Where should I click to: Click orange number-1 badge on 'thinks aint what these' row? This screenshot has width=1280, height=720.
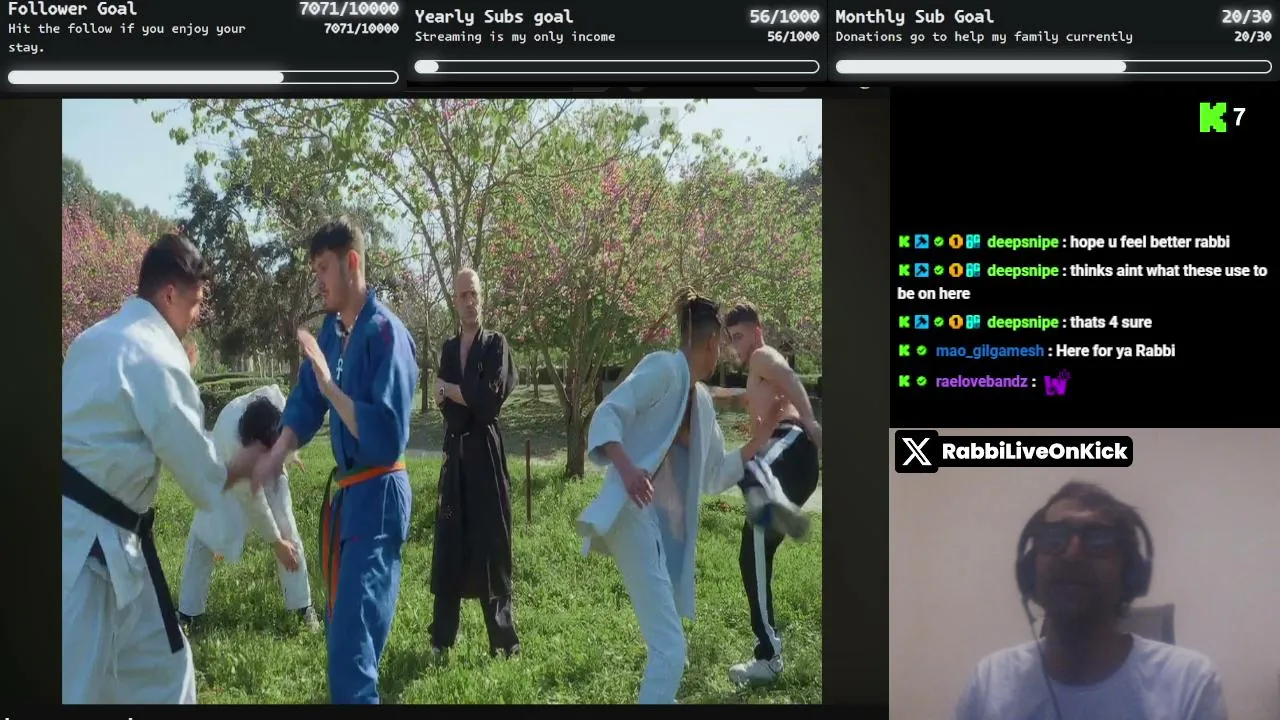[x=955, y=270]
